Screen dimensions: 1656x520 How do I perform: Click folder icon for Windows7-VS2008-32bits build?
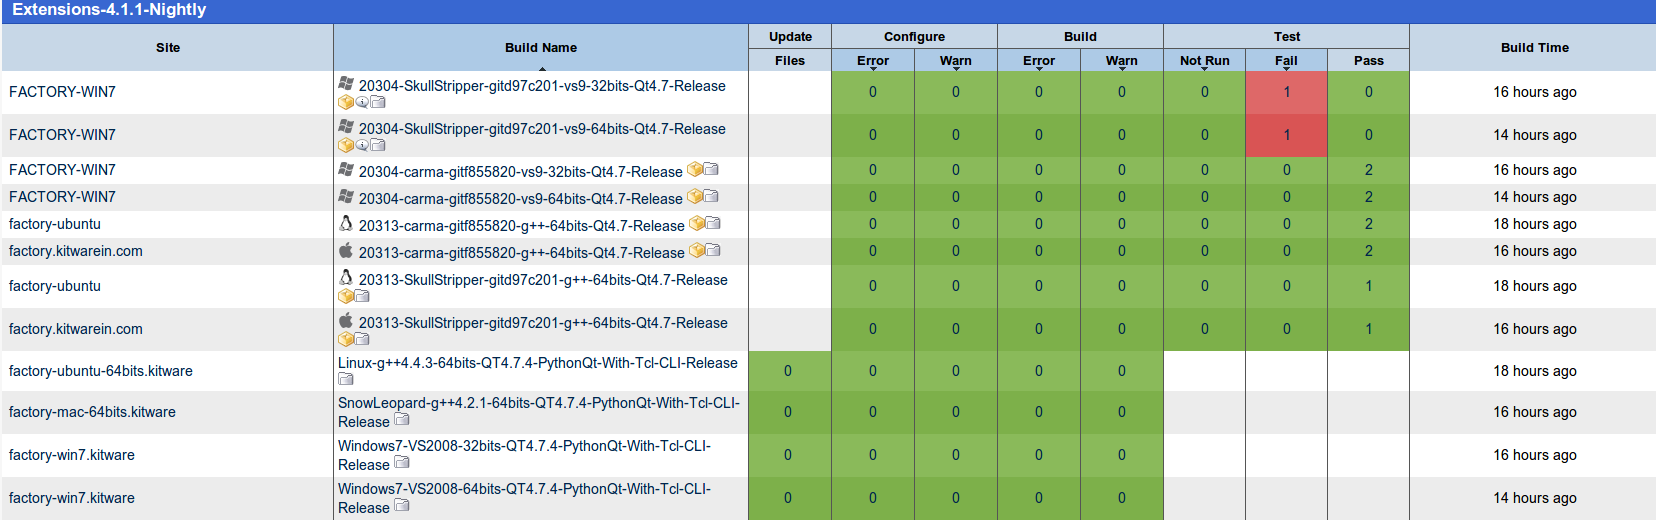tap(402, 463)
